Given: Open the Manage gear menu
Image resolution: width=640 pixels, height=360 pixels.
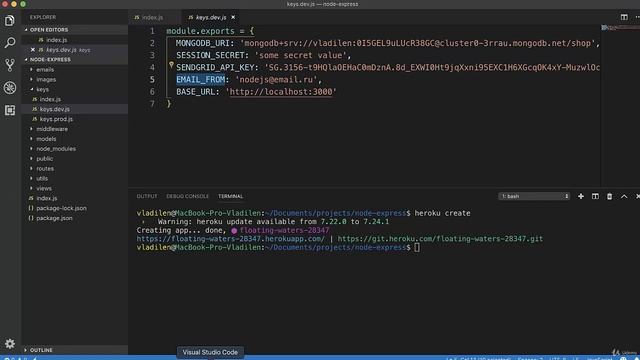Looking at the screenshot, I should point(10,344).
